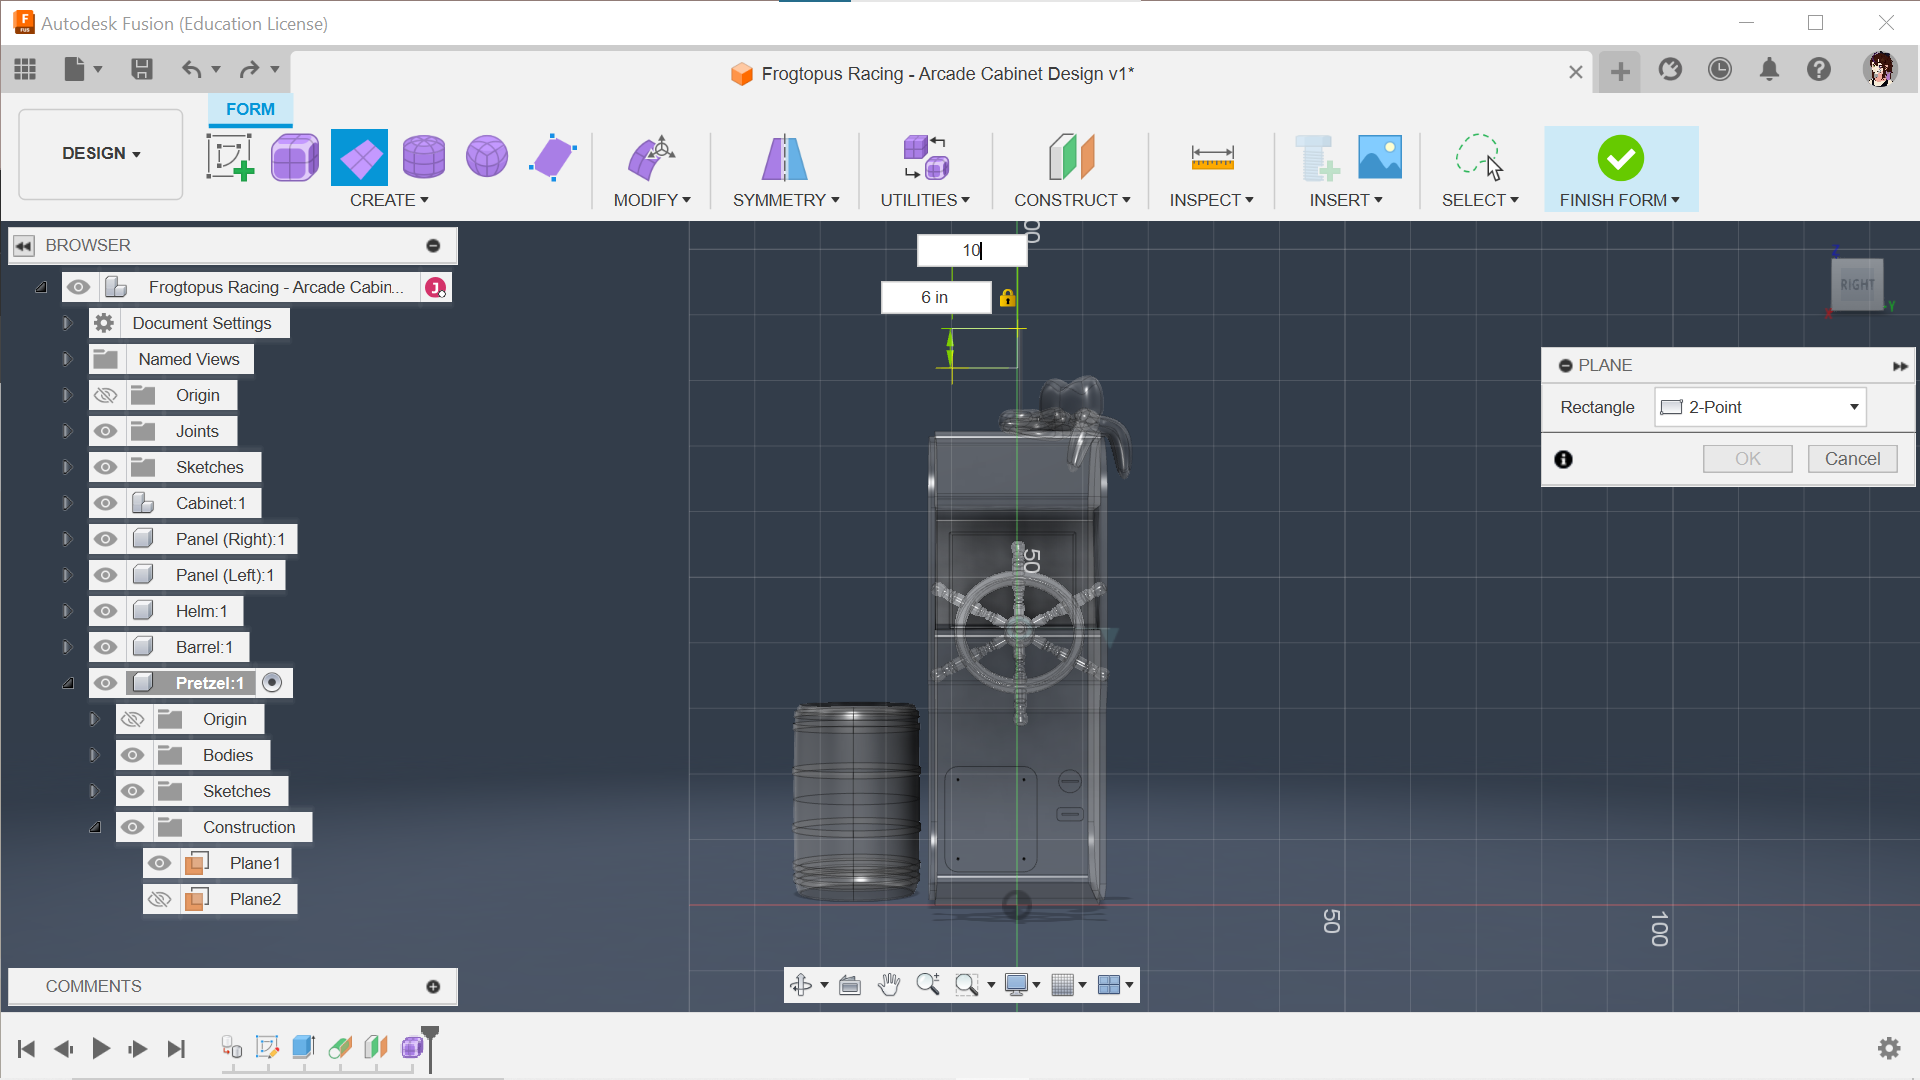The height and width of the screenshot is (1080, 1920).
Task: Expand the Cabinet:1 component tree
Action: (67, 502)
